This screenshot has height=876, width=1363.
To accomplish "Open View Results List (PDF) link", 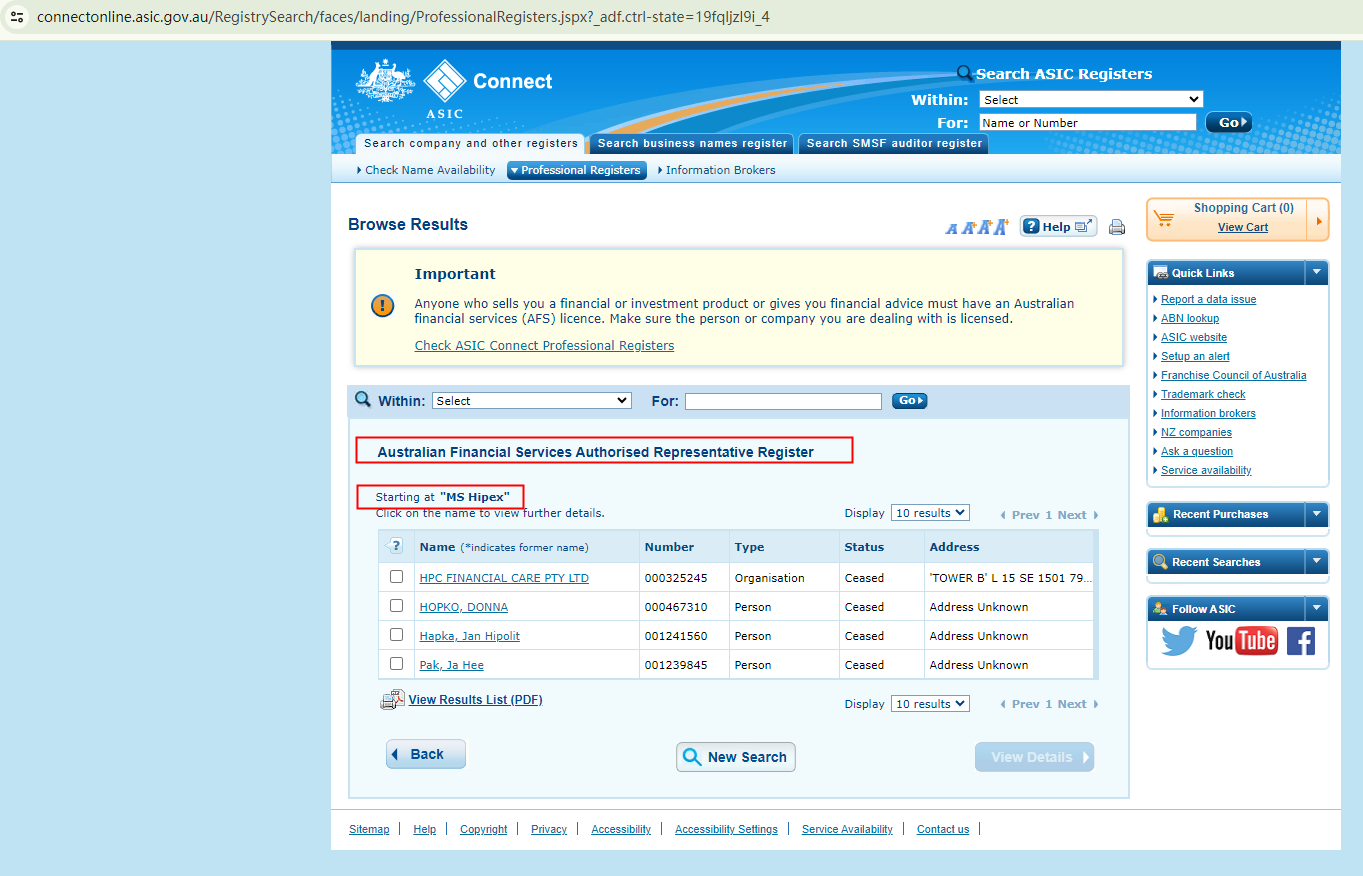I will pyautogui.click(x=475, y=700).
